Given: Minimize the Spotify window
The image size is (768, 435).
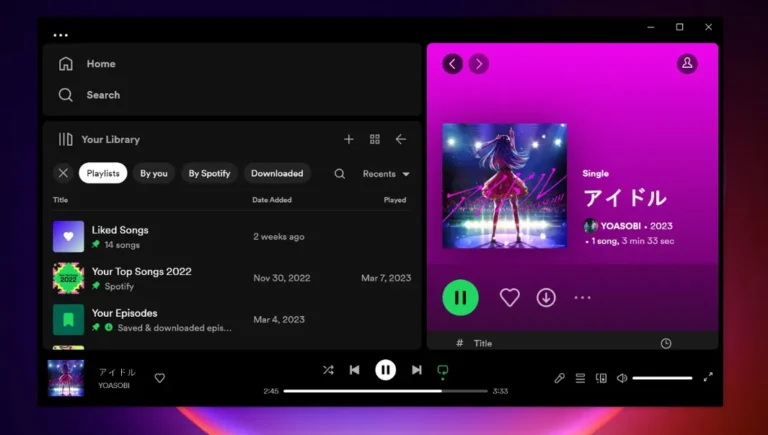Looking at the screenshot, I should [x=650, y=27].
